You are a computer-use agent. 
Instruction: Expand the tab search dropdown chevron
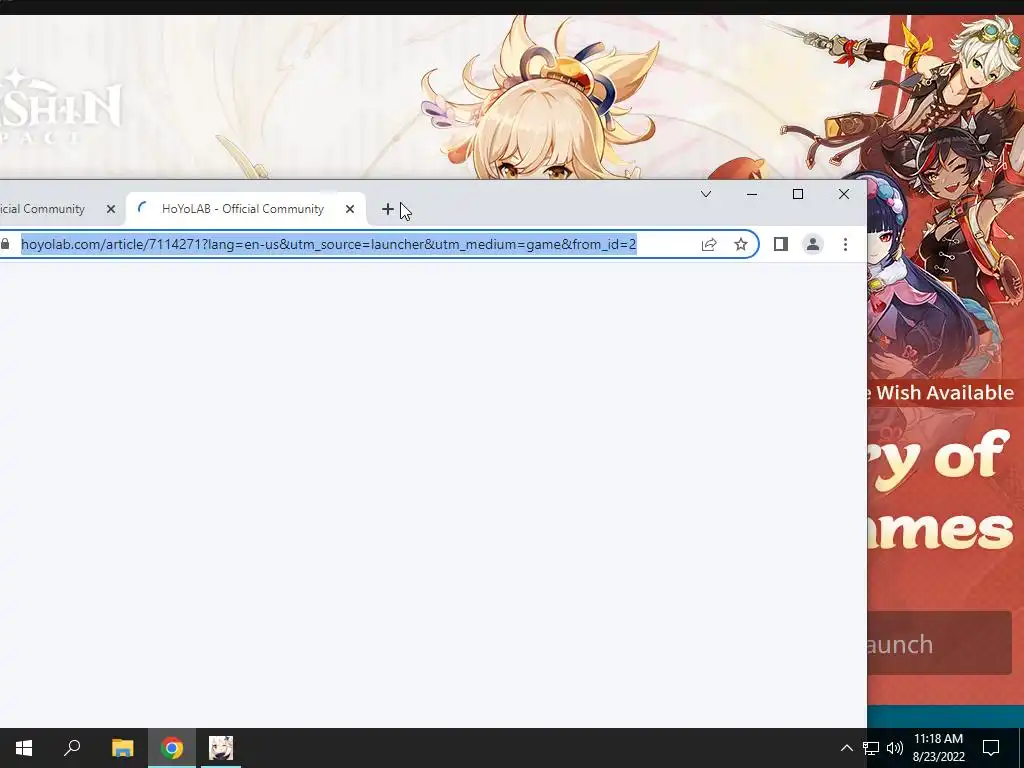point(706,194)
